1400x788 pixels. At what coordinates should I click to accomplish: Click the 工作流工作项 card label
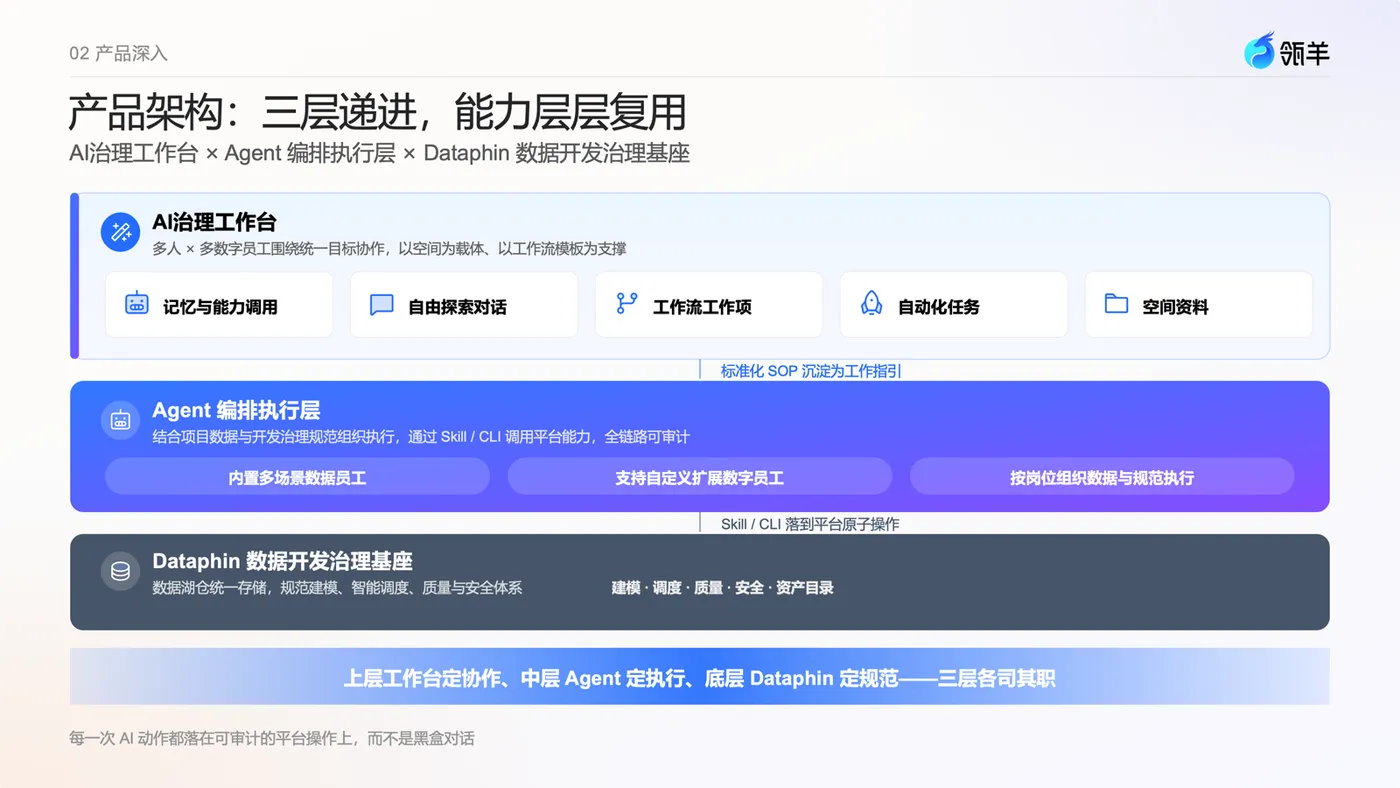(x=702, y=307)
